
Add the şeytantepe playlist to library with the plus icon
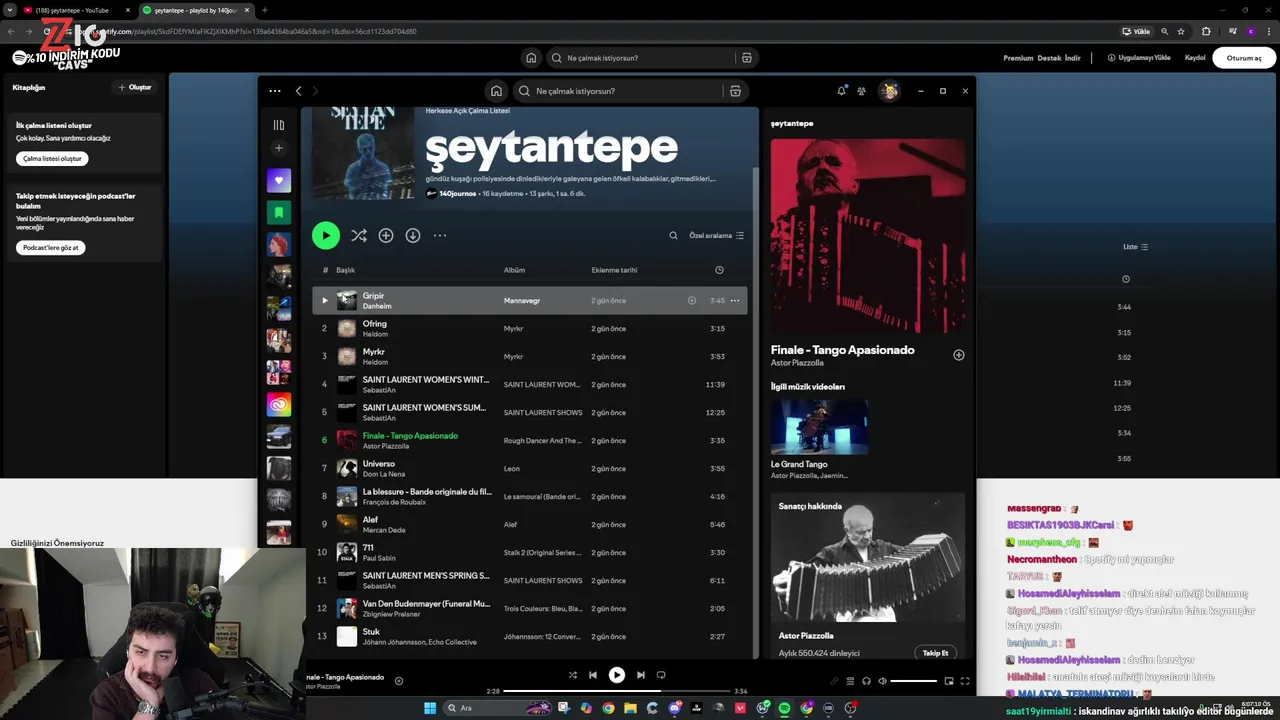(385, 235)
